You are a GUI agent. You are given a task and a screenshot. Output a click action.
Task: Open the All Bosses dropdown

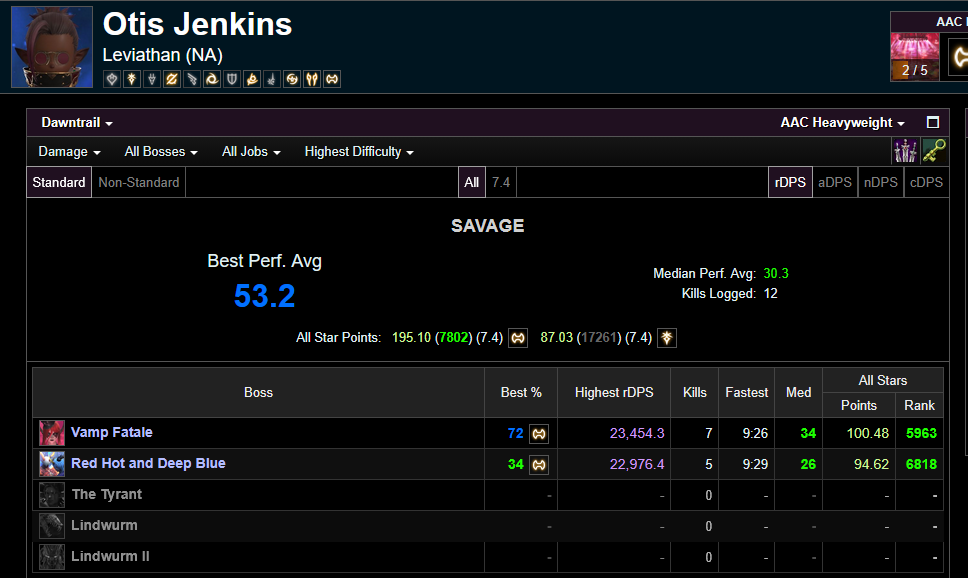click(161, 151)
